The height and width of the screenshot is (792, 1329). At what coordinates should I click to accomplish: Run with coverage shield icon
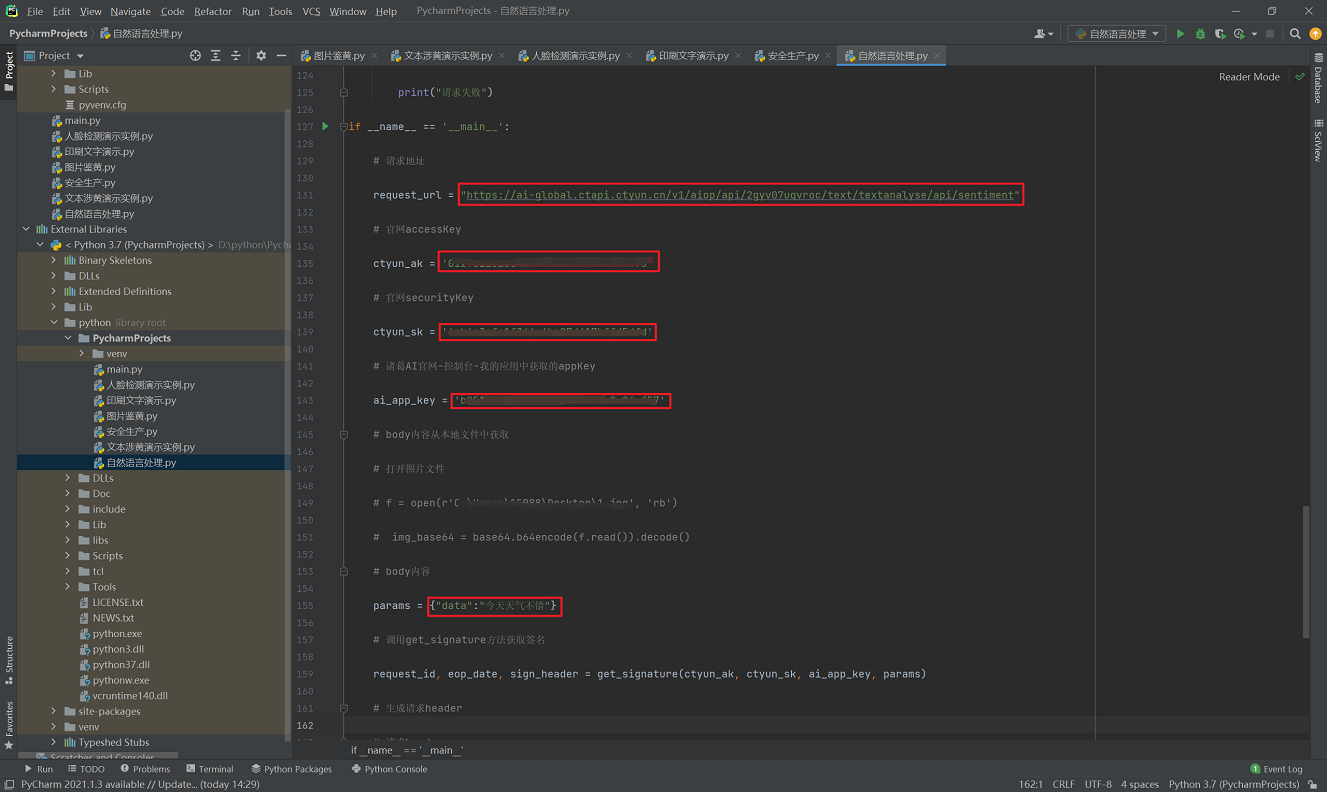click(x=1220, y=34)
